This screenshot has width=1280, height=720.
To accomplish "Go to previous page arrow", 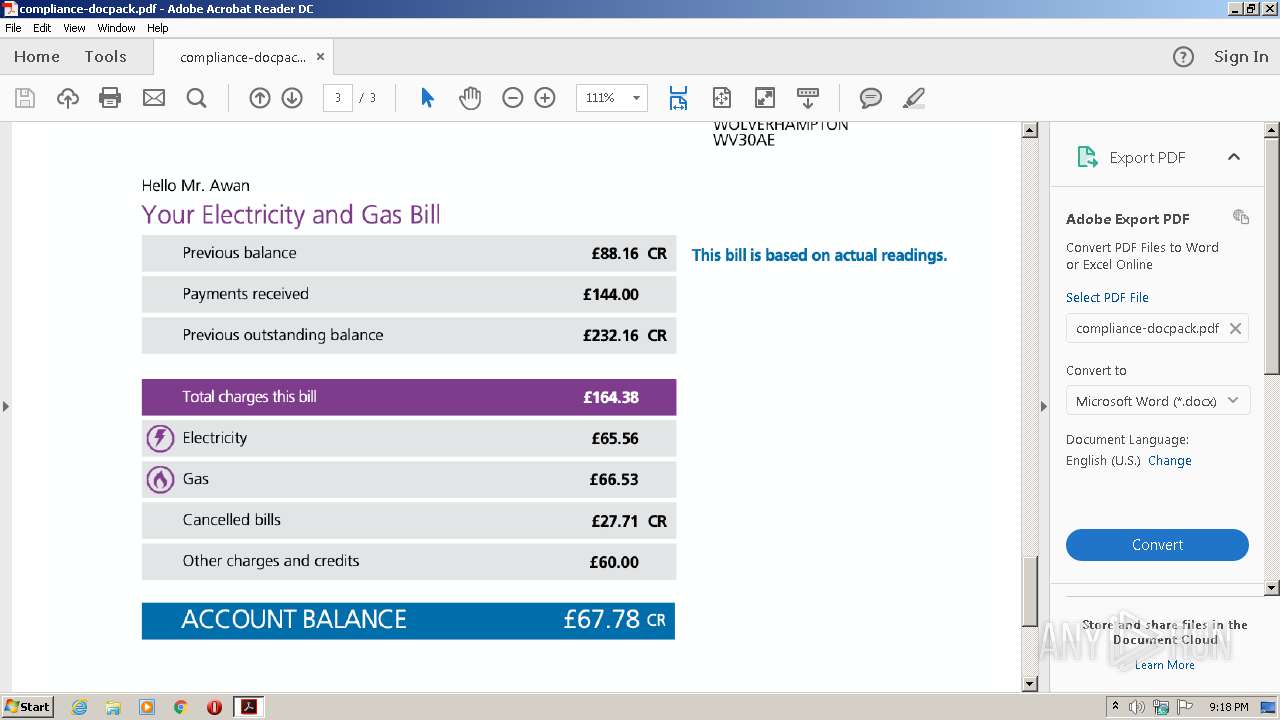I will pos(260,98).
